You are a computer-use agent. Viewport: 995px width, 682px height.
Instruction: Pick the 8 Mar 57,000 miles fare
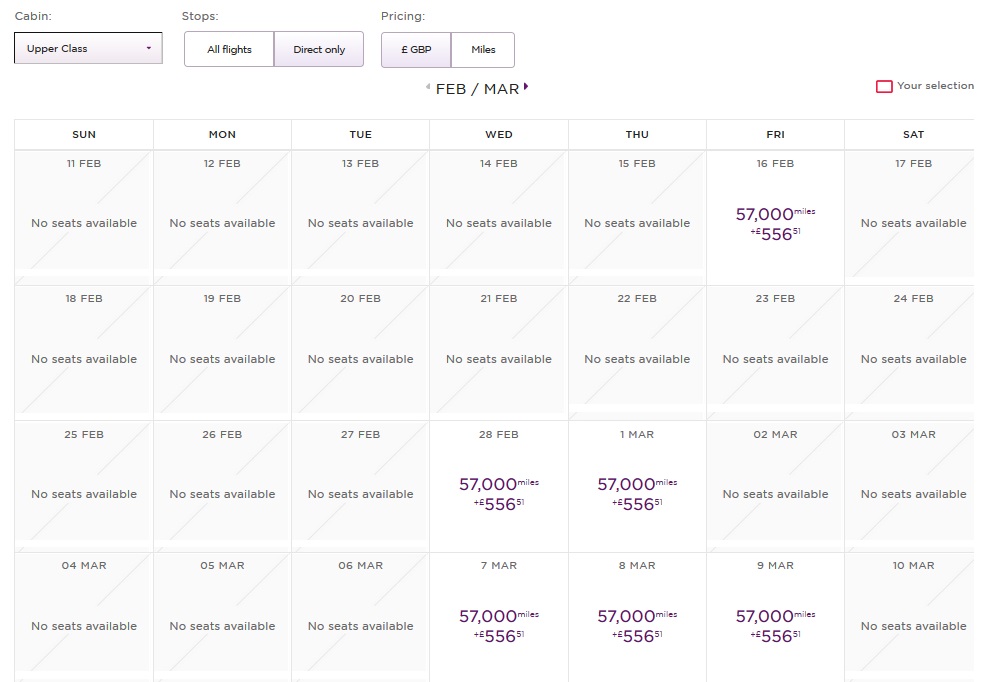coord(637,625)
